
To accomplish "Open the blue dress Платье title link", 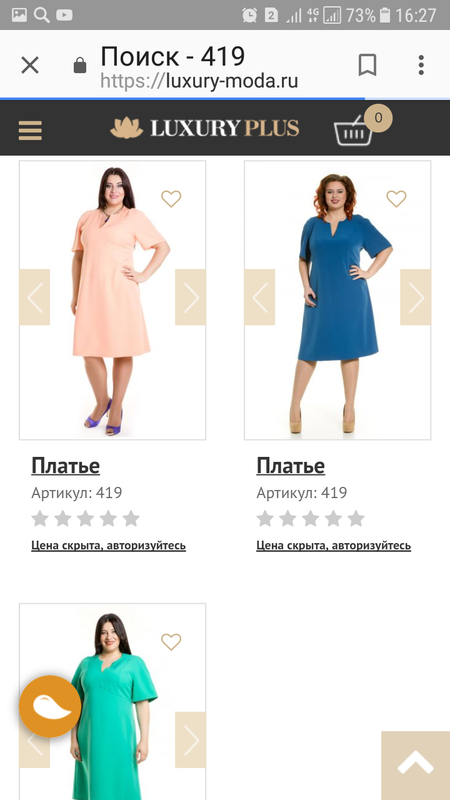I will click(x=290, y=466).
